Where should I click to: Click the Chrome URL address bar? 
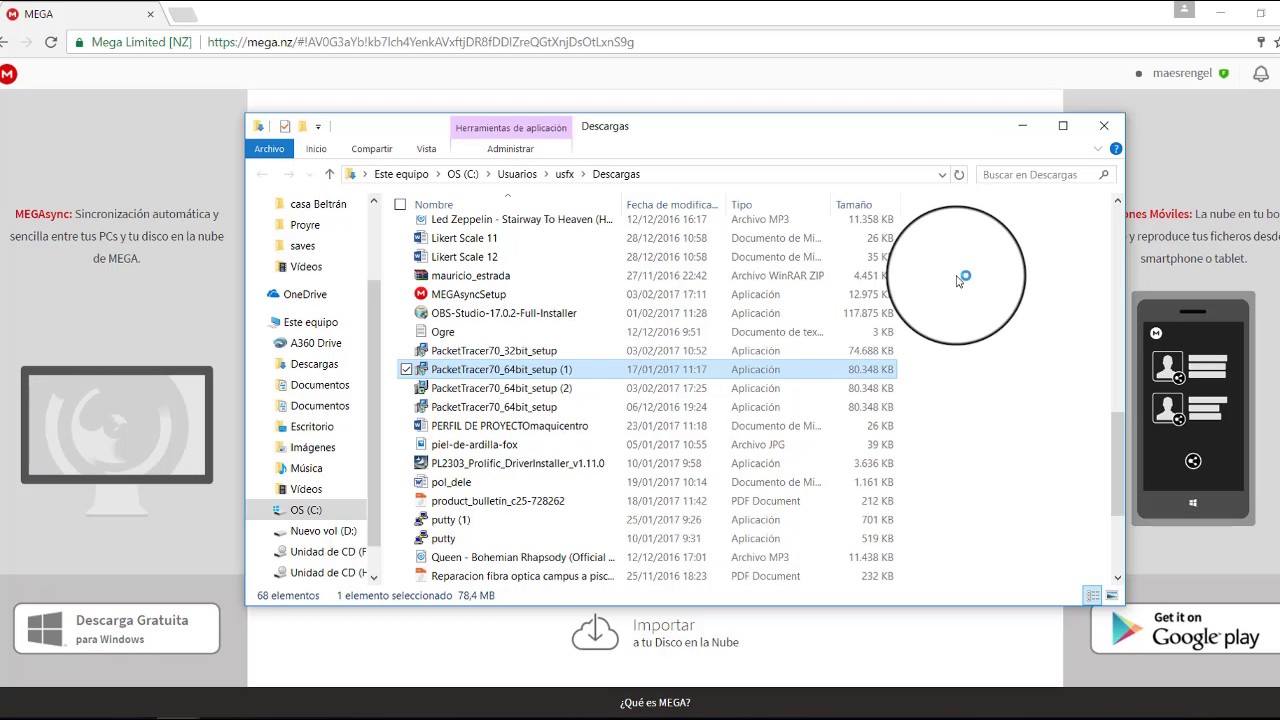point(660,42)
